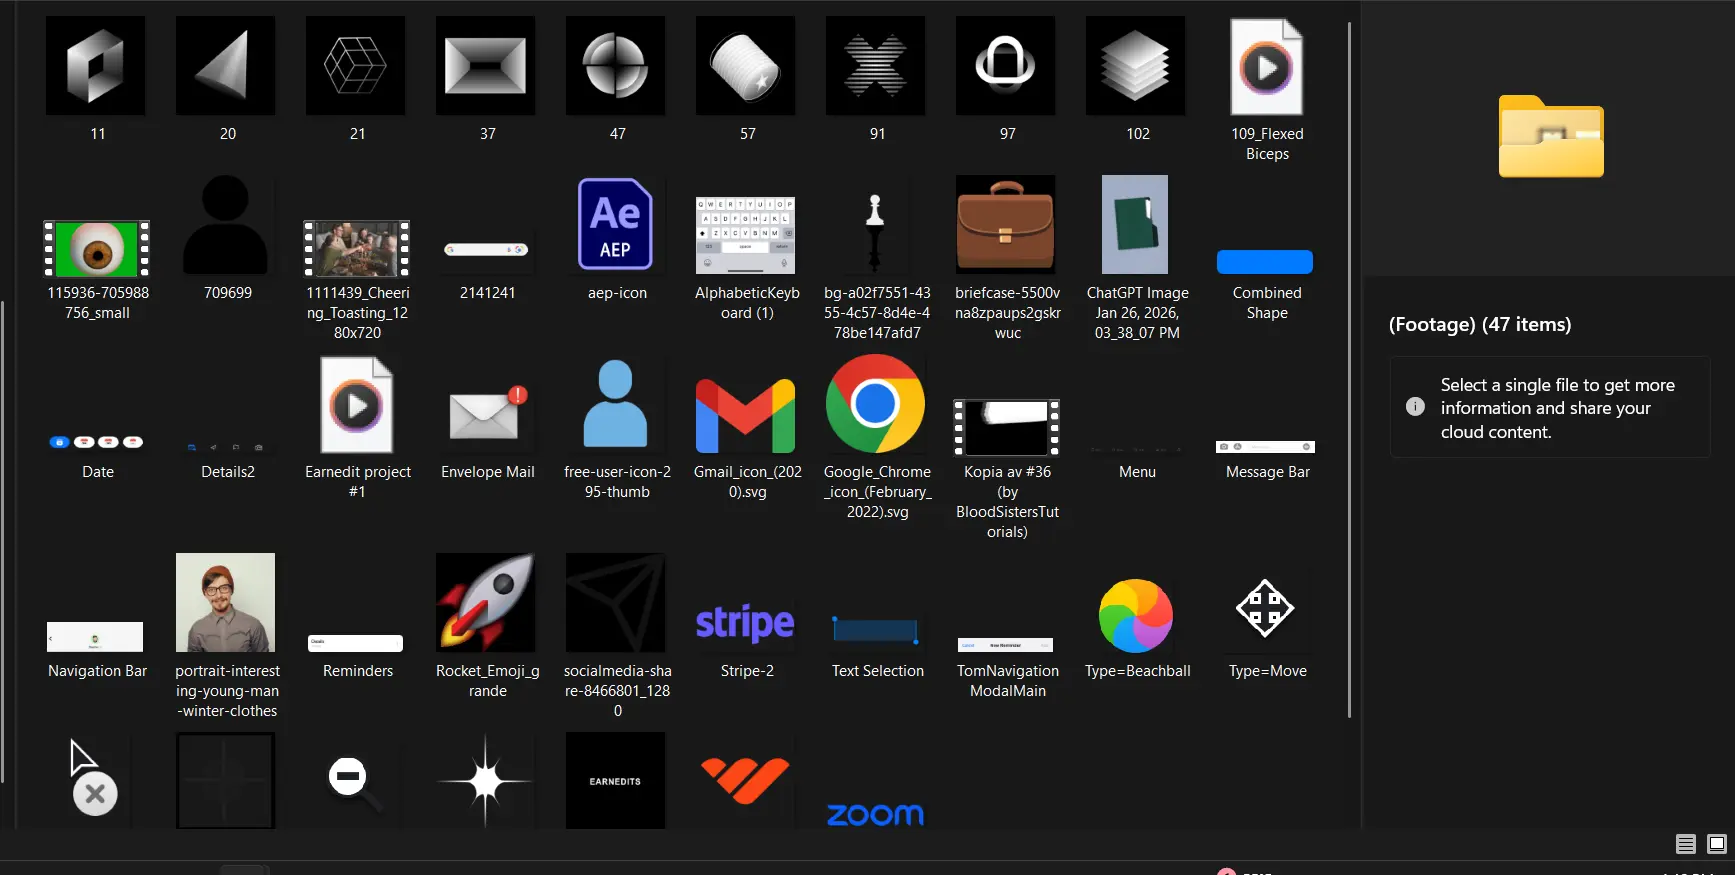Switch to details list view

pyautogui.click(x=1686, y=844)
